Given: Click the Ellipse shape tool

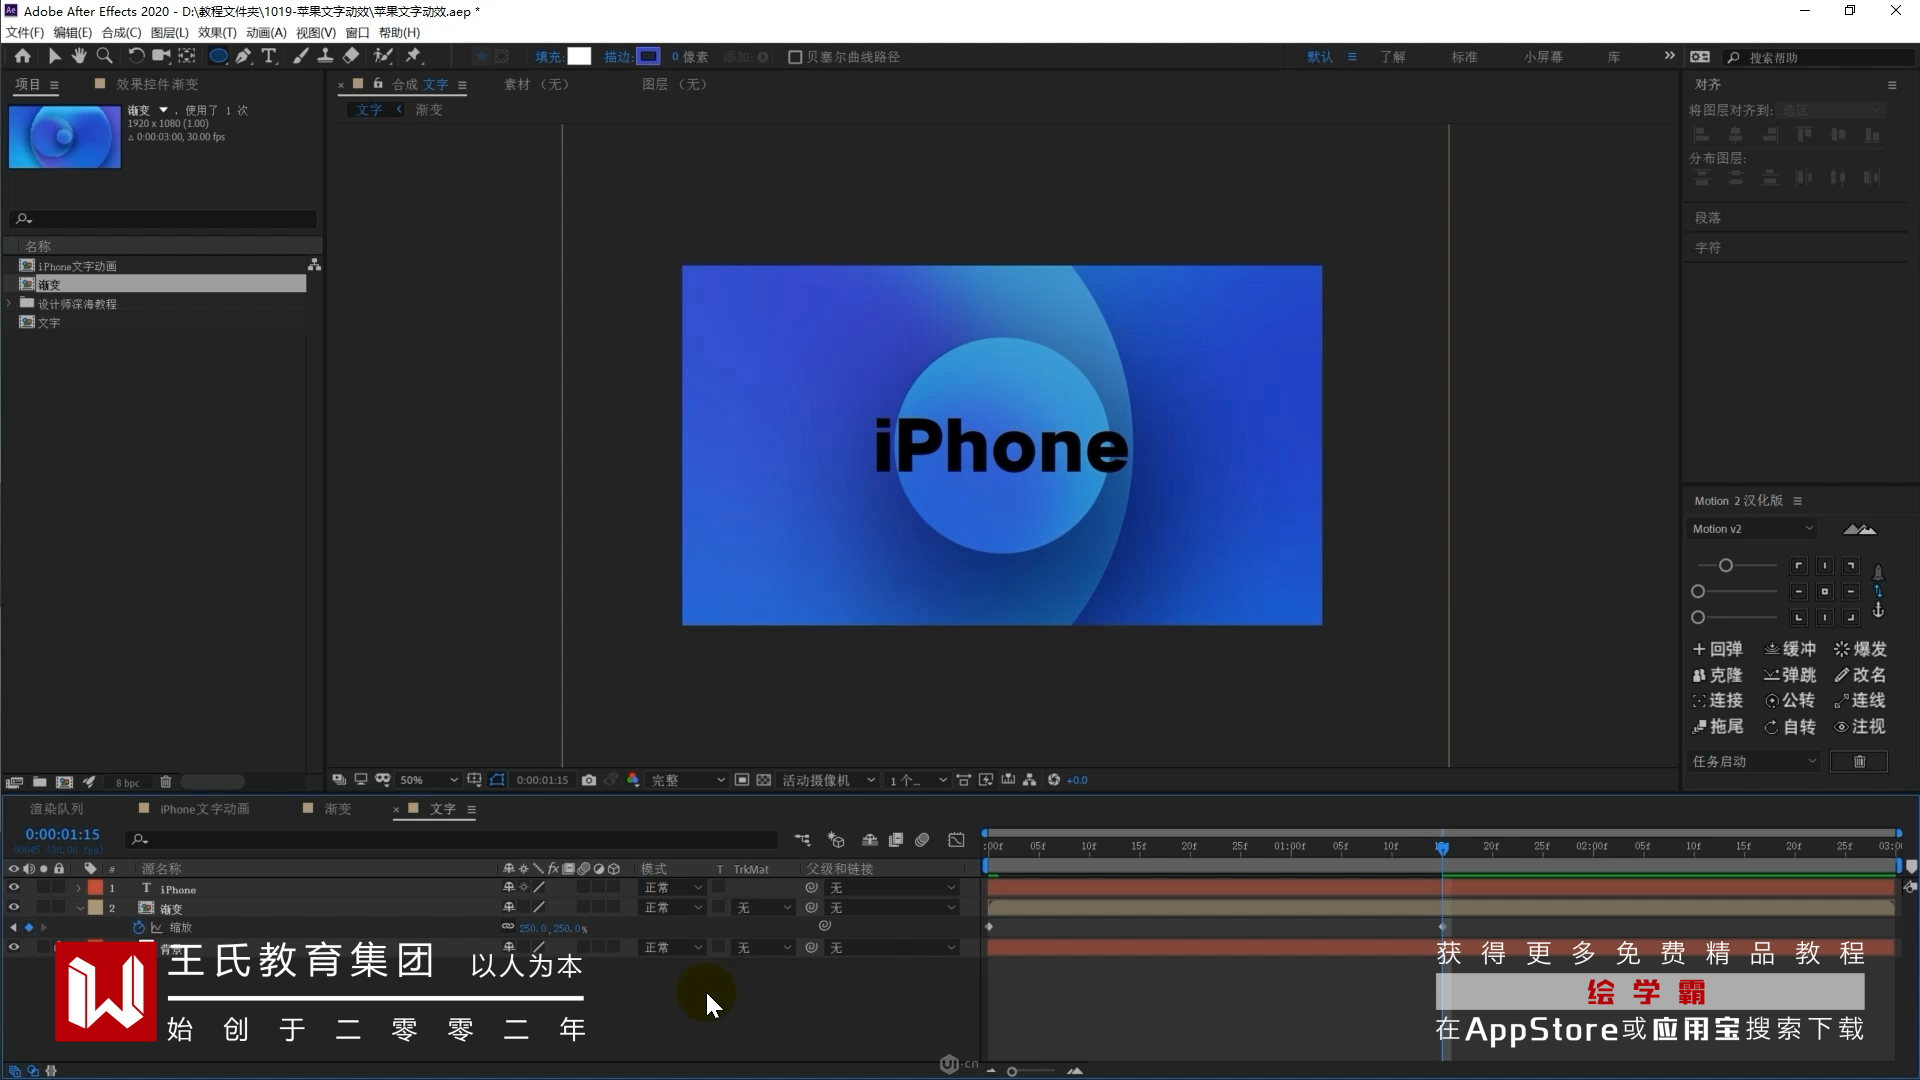Looking at the screenshot, I should pos(217,56).
